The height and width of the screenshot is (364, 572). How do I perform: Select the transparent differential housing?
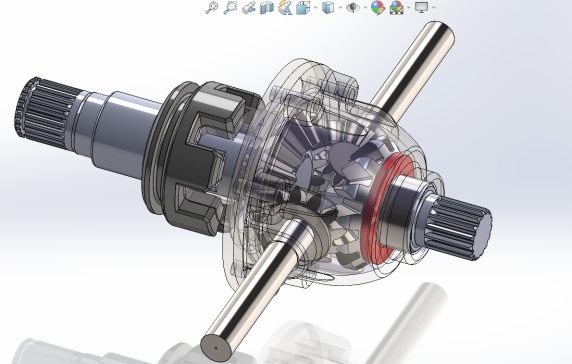(328, 171)
